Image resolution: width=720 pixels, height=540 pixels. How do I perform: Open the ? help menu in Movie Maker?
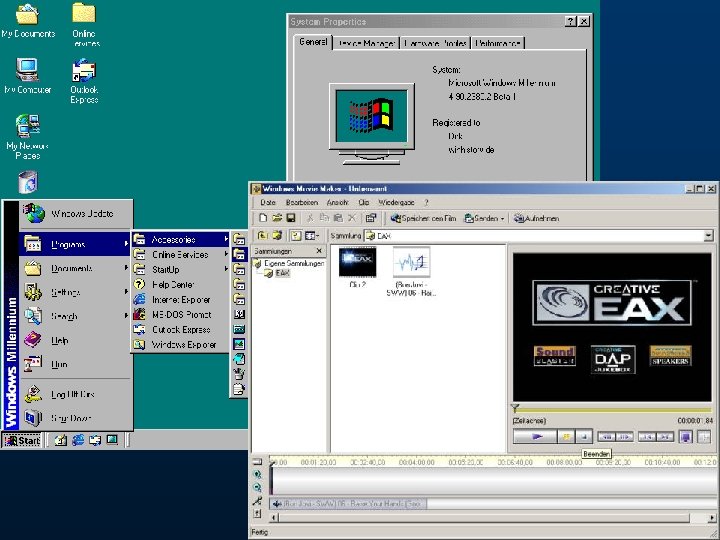click(426, 202)
